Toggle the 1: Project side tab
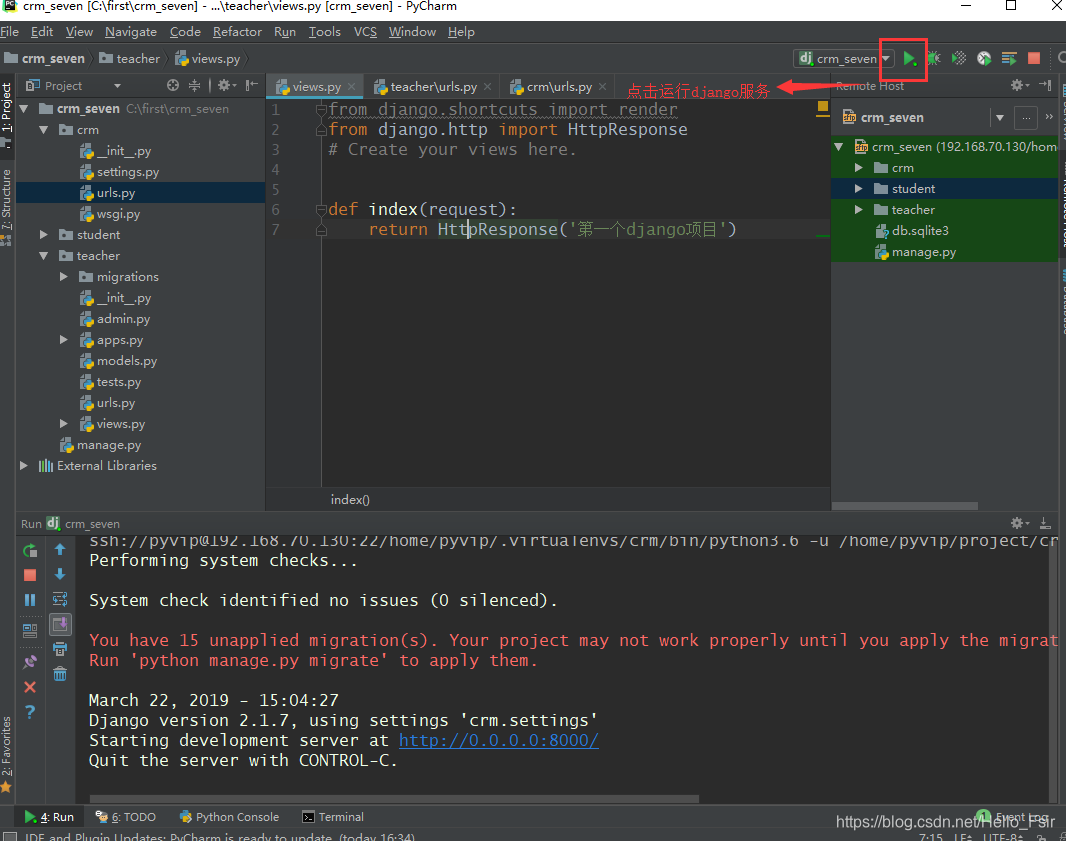 7,114
